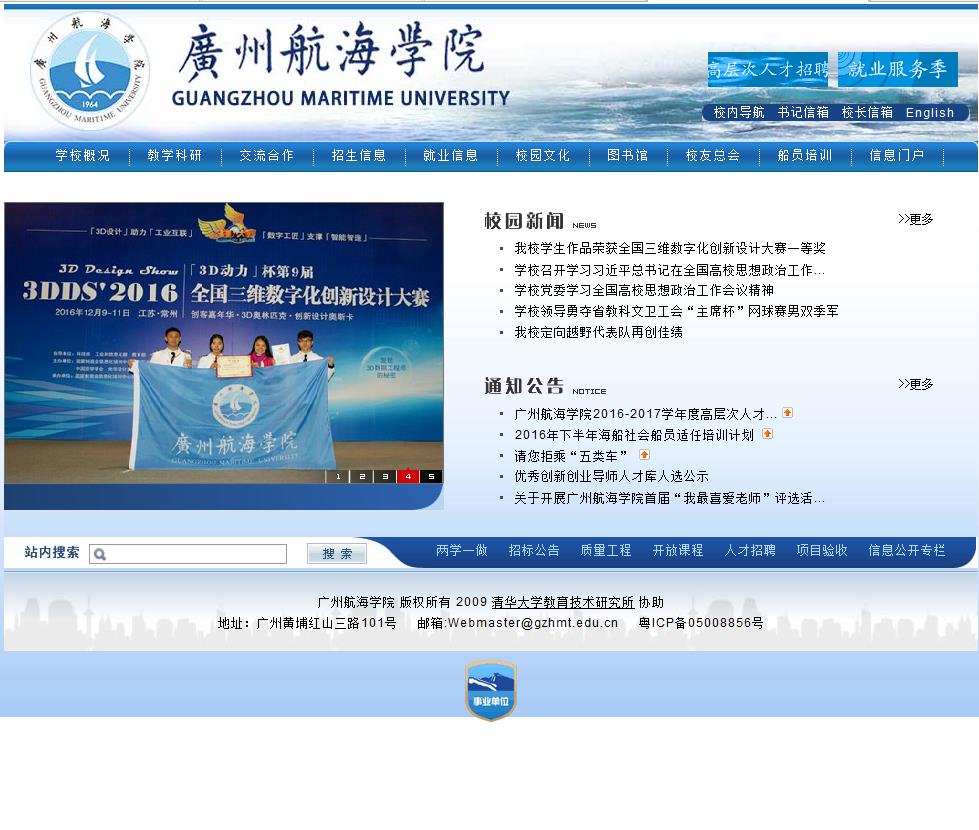The width and height of the screenshot is (979, 830).
Task: Follow the 清华大学教育技术研究所 footer link
Action: pyautogui.click(x=563, y=602)
